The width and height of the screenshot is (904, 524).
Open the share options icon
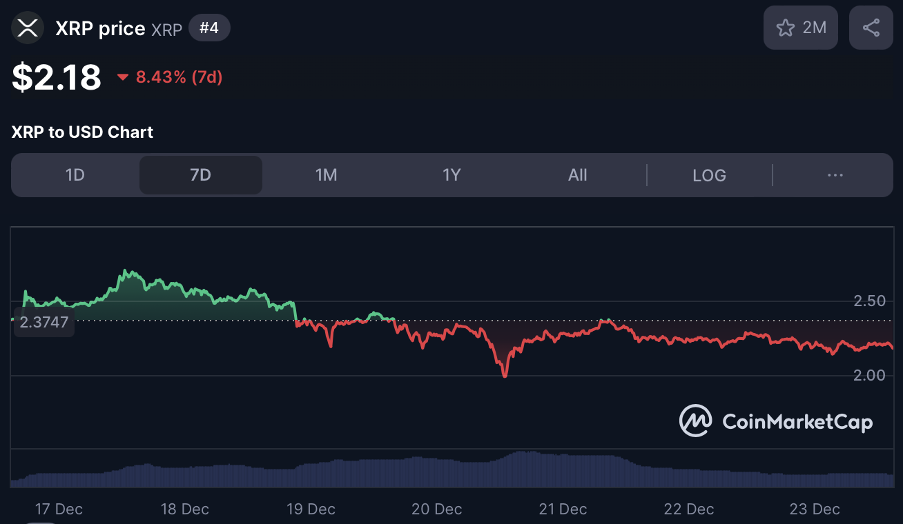click(870, 28)
